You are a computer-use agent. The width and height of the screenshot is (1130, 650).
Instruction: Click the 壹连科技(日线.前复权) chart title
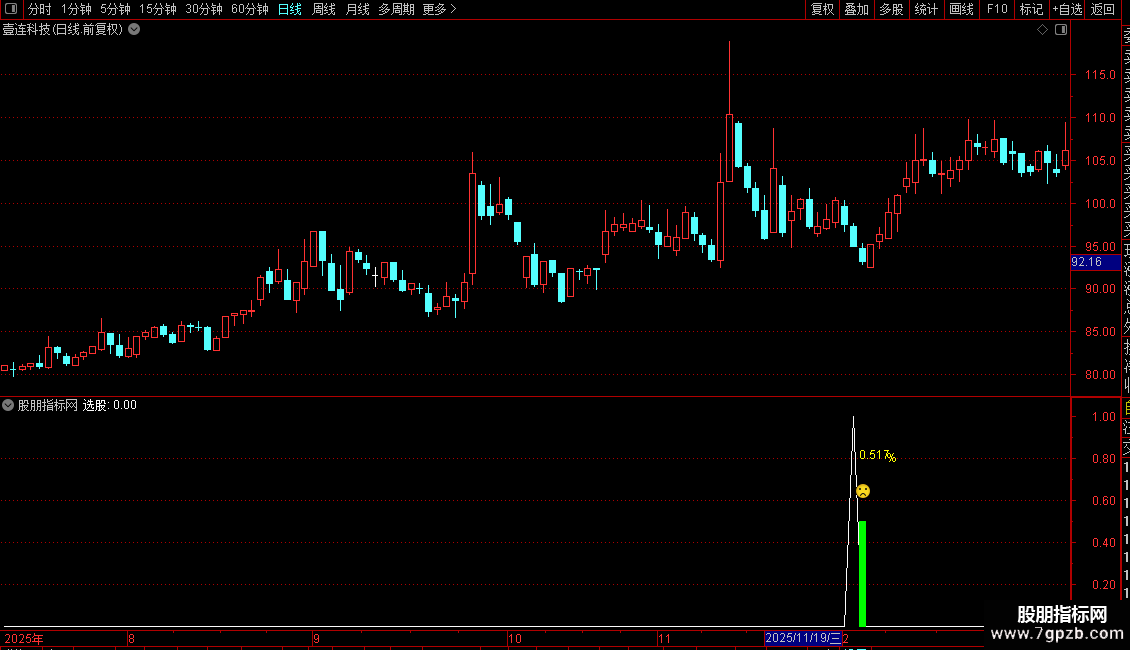click(x=63, y=30)
